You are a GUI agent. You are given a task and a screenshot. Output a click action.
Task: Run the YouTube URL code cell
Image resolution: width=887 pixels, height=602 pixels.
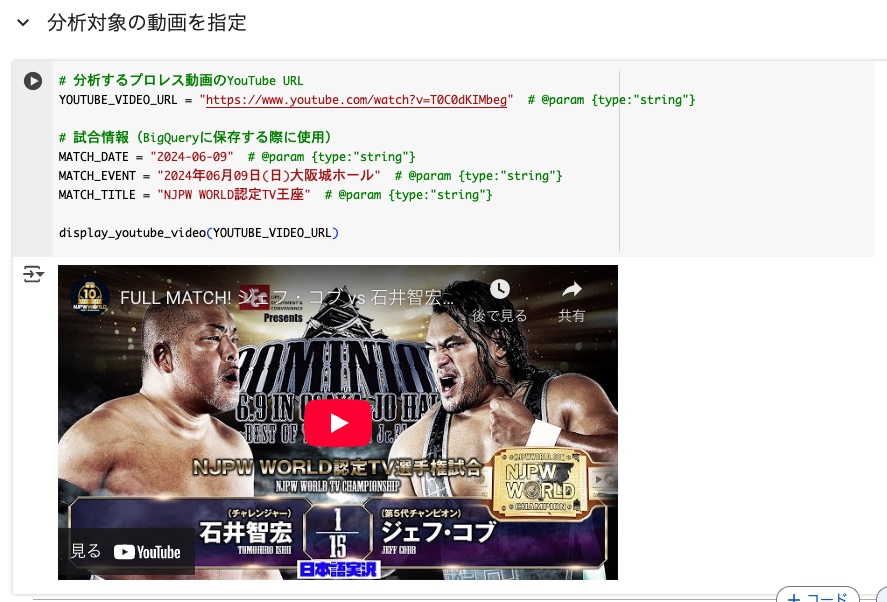[33, 81]
